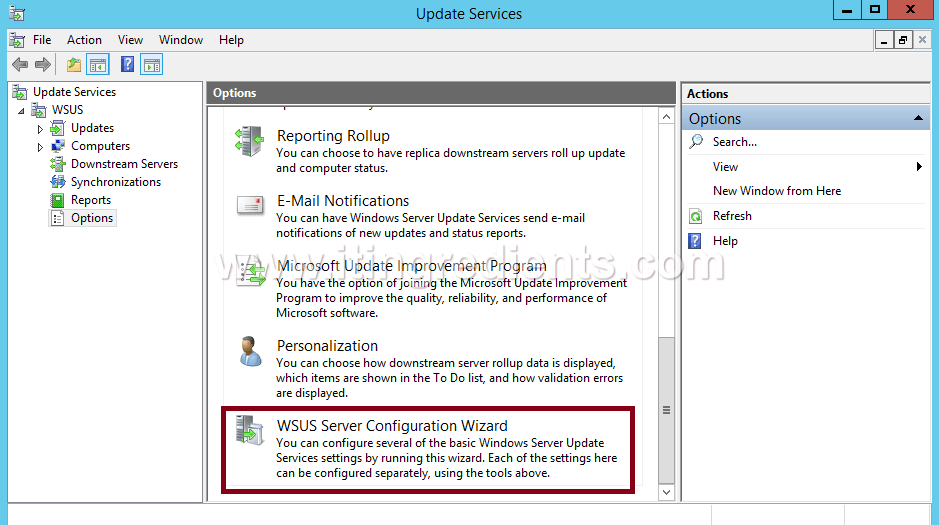Screen dimensions: 939x525
Task: Select Synchronizations in the tree
Action: tap(116, 182)
